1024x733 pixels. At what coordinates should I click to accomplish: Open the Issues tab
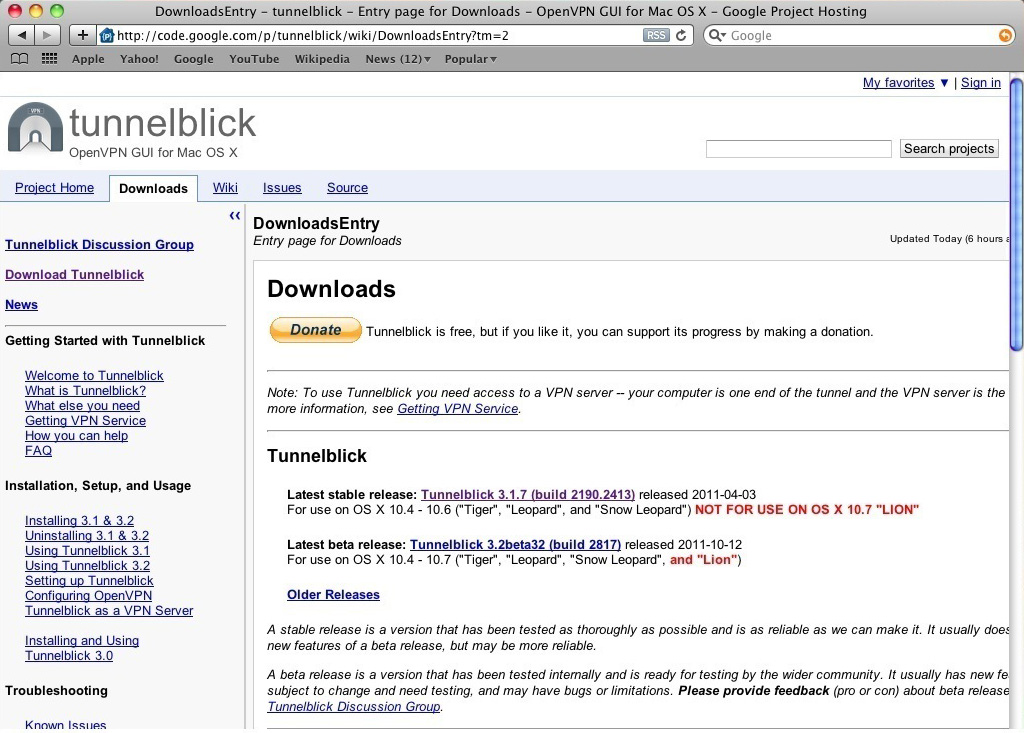pos(282,187)
